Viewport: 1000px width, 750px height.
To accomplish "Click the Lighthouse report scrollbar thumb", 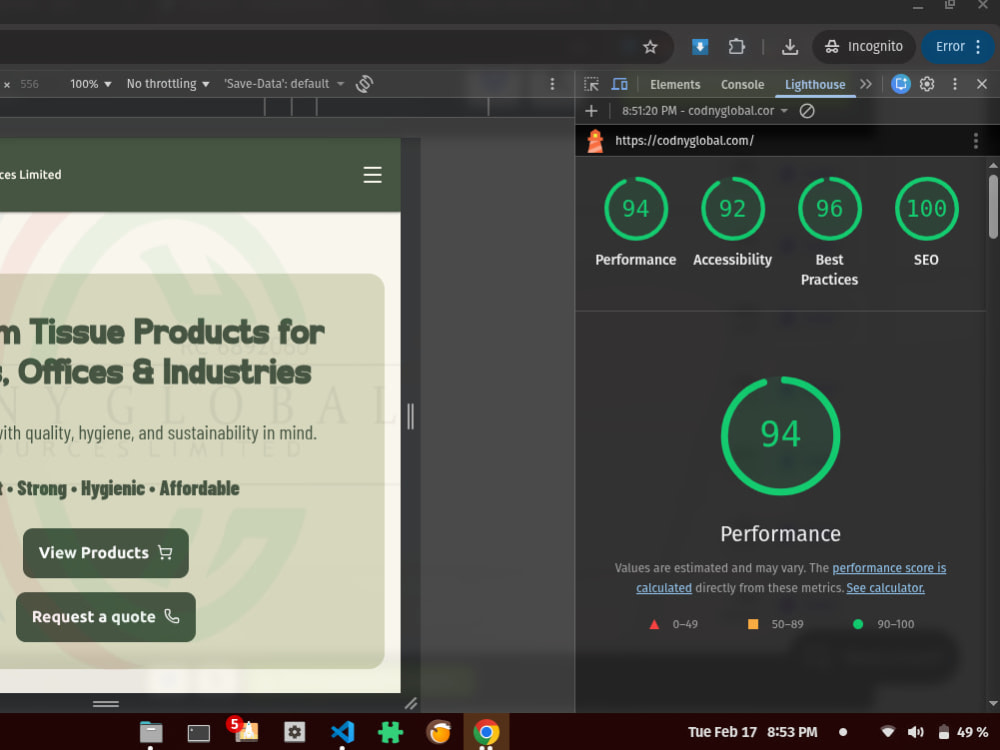I will (993, 207).
